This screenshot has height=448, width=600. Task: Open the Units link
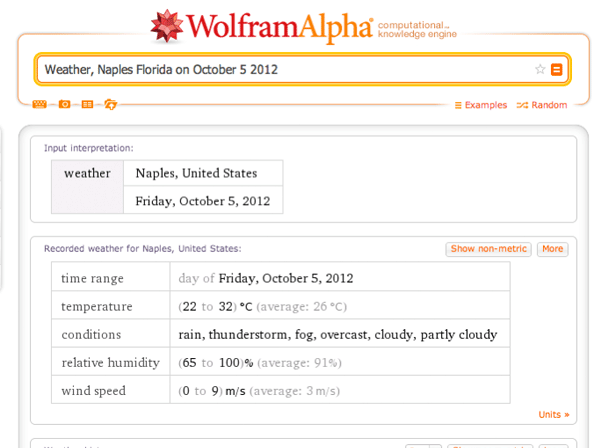tap(554, 415)
